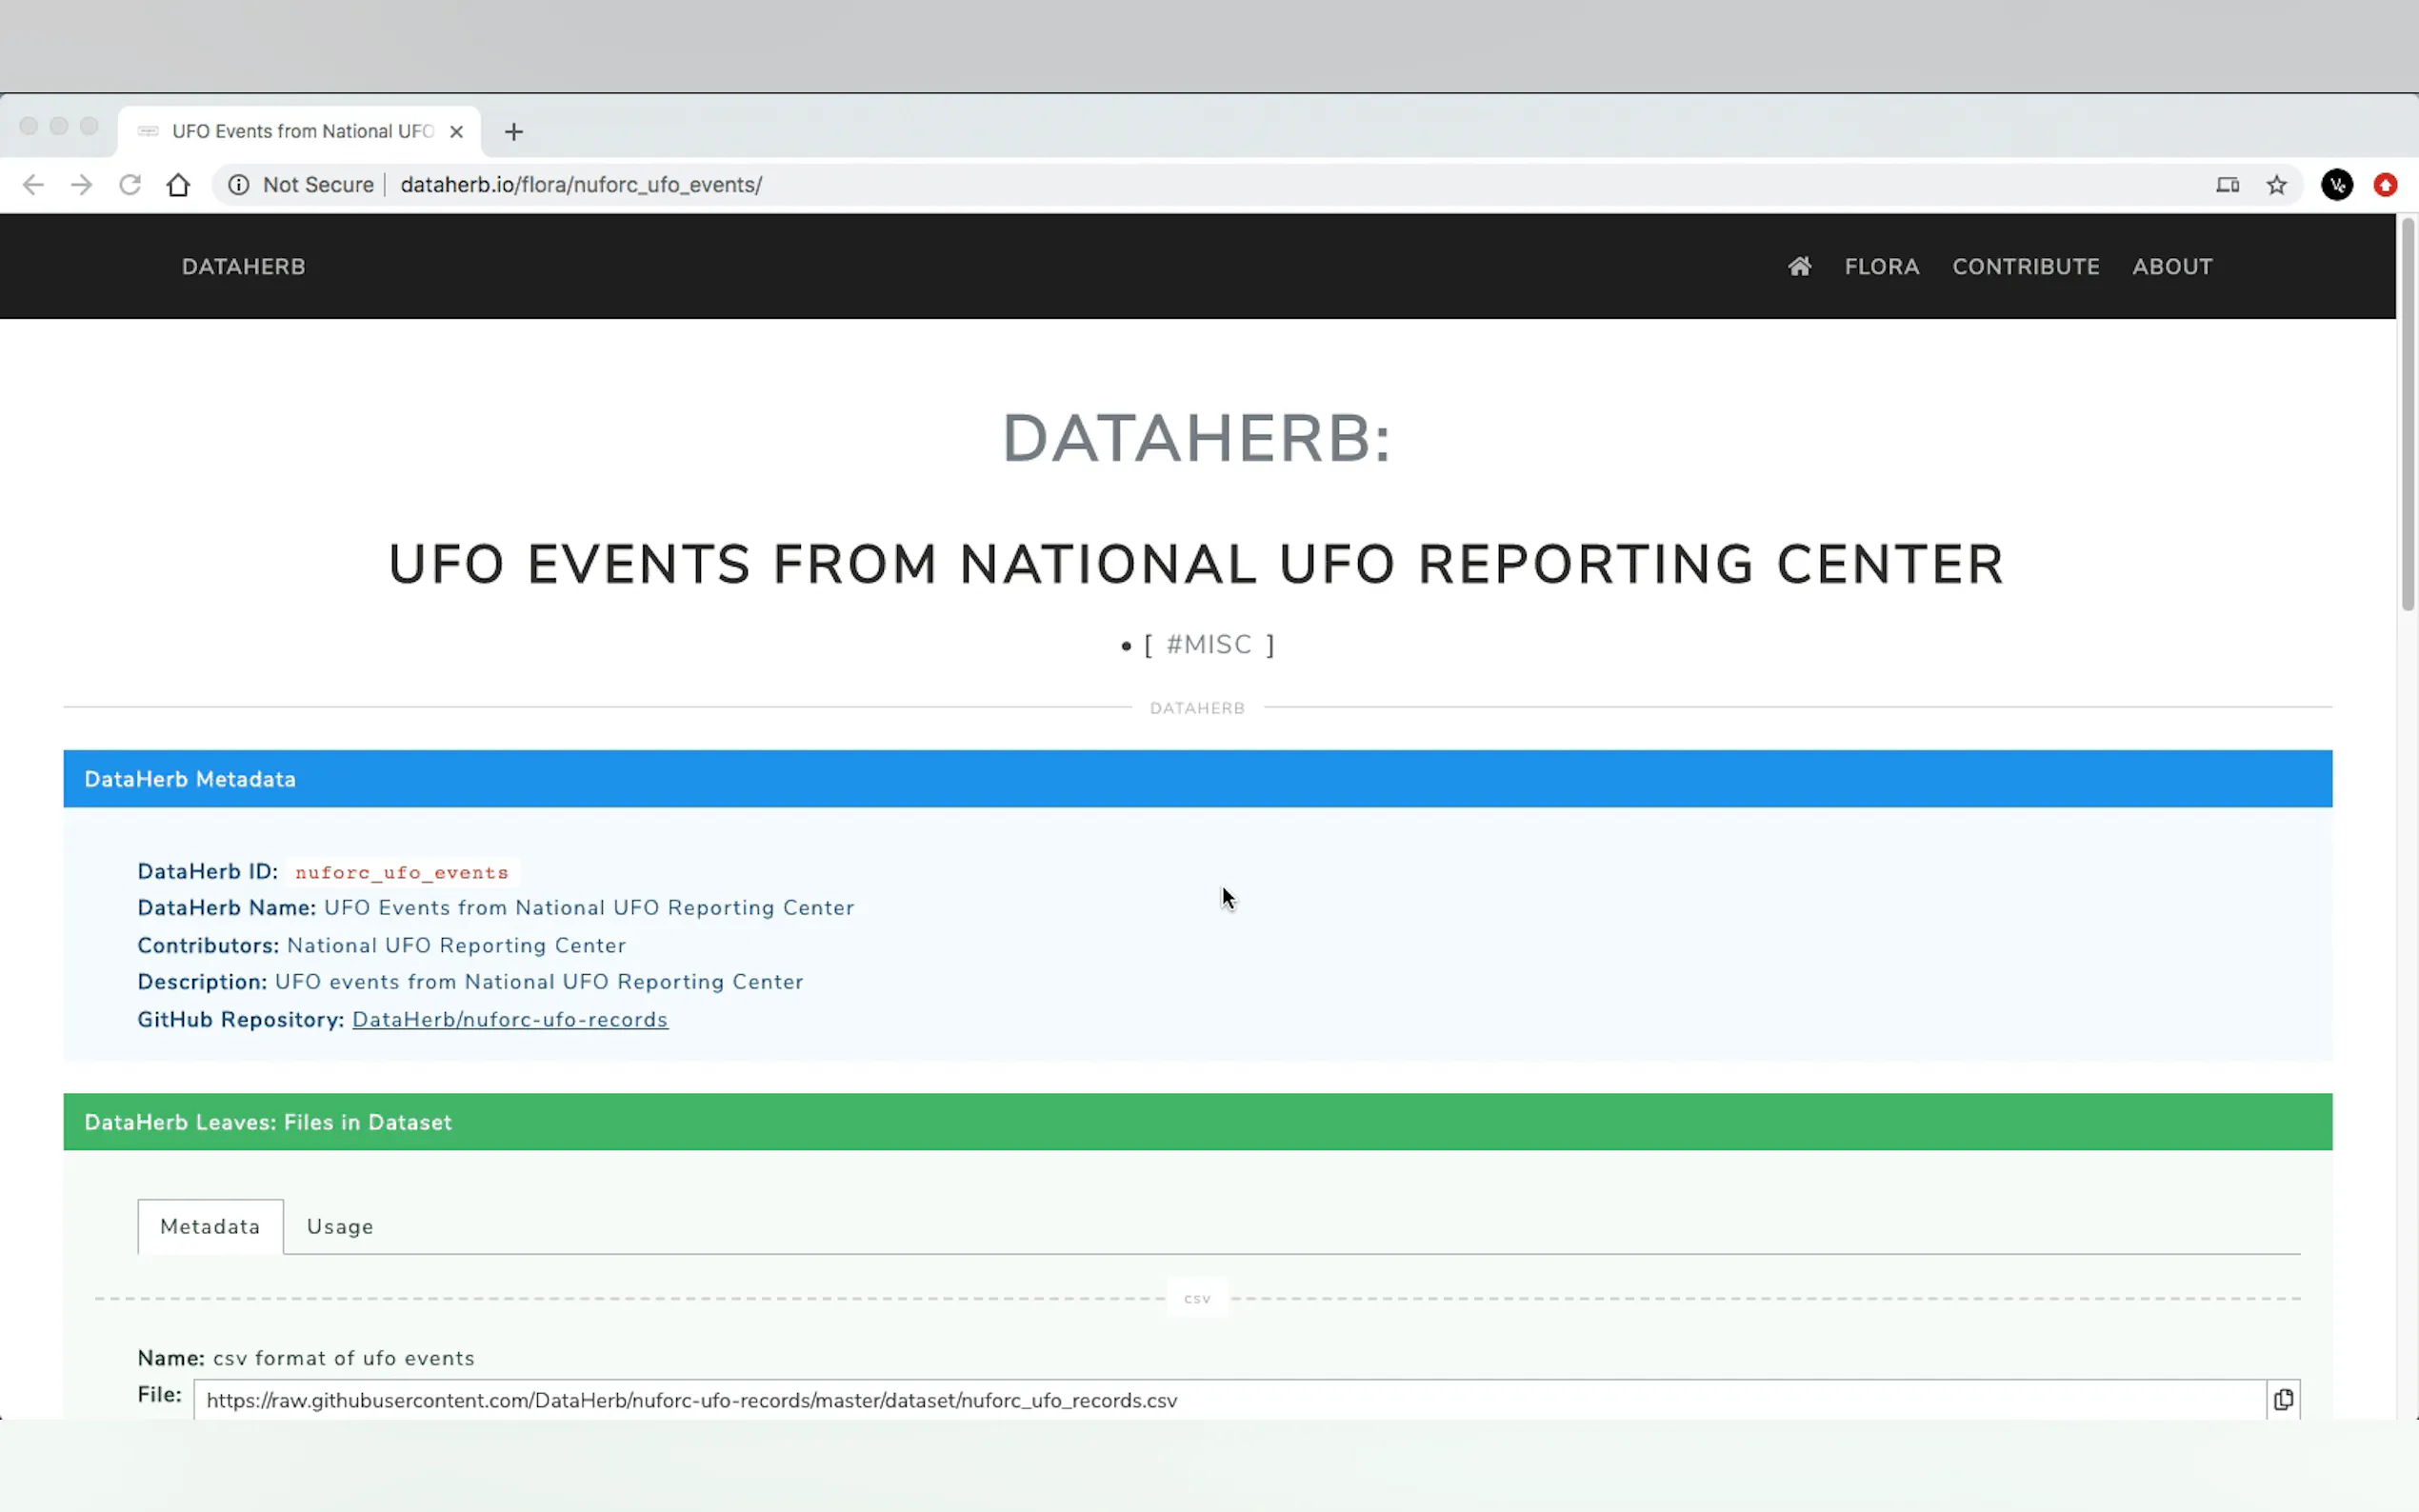Screen dimensions: 2419x1512
Task: Click the Contributors National UFO Reporting Center line
Action: (x=382, y=946)
